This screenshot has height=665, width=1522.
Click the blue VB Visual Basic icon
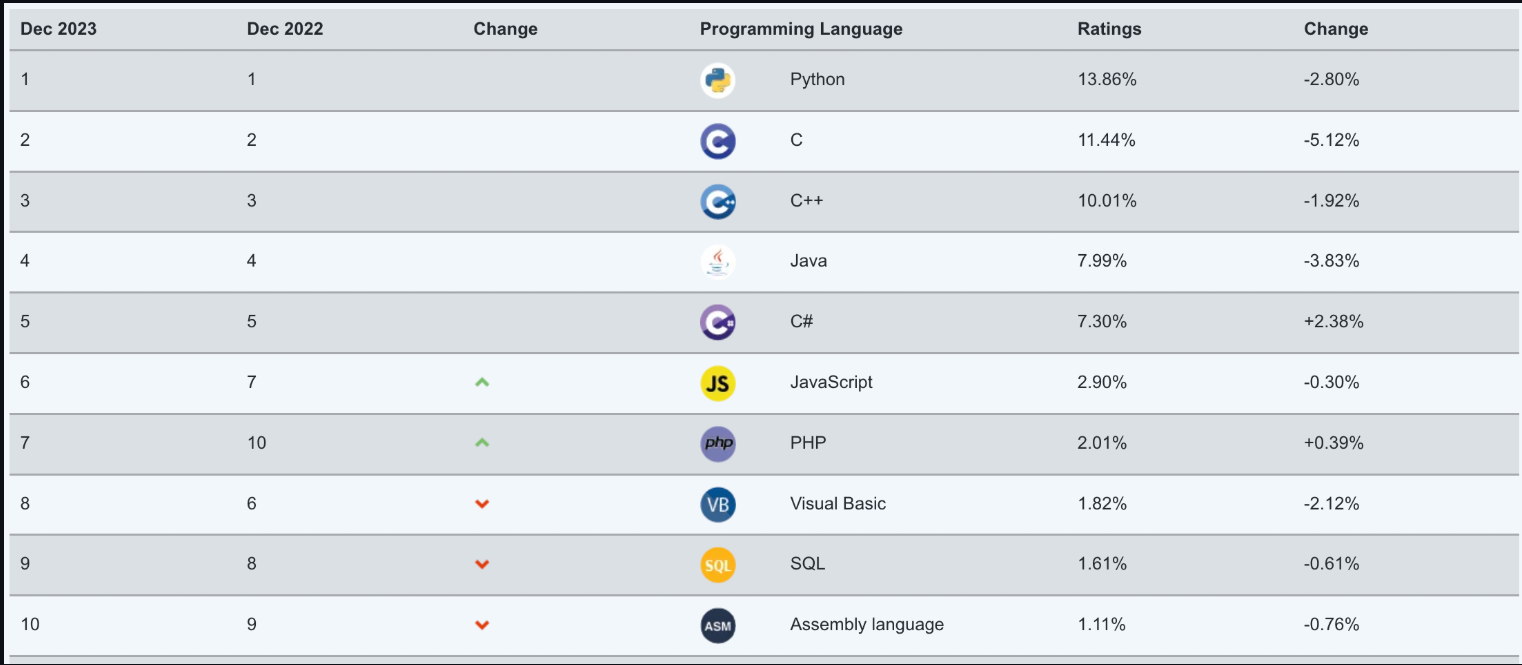coord(717,504)
